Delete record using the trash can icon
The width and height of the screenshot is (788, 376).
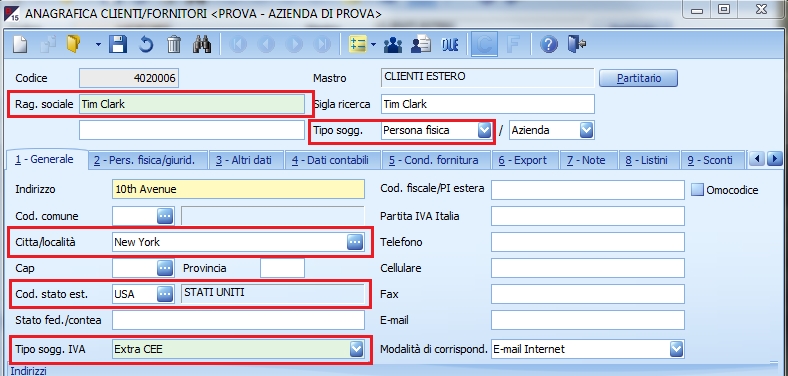[x=174, y=45]
